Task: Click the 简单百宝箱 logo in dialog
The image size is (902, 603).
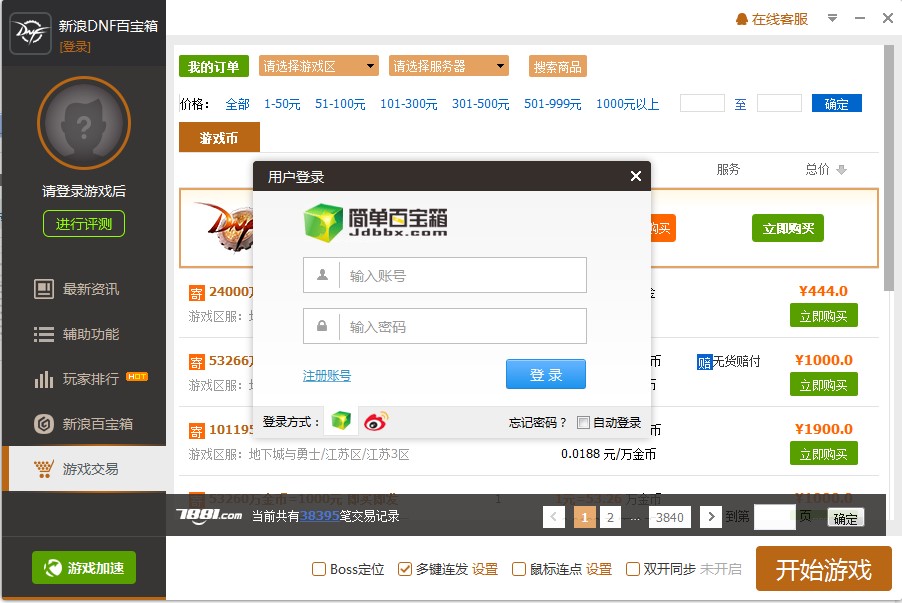Action: 376,222
